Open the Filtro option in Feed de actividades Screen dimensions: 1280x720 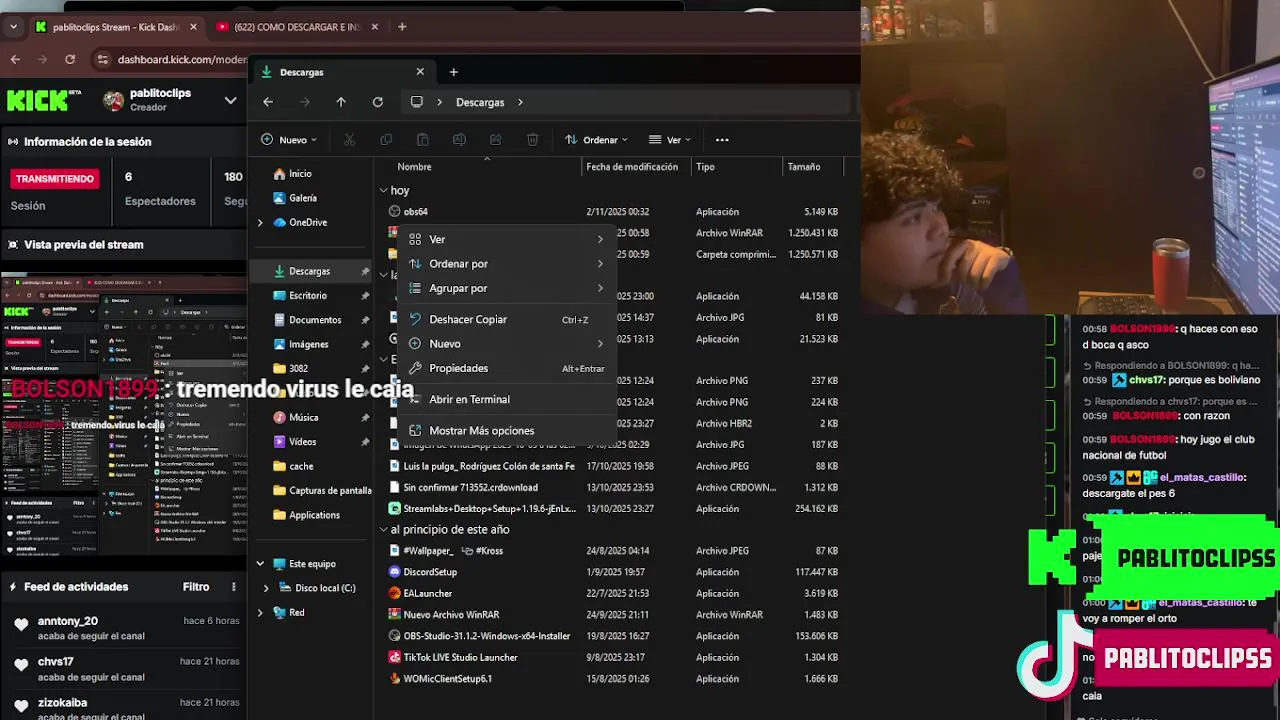pyautogui.click(x=196, y=587)
